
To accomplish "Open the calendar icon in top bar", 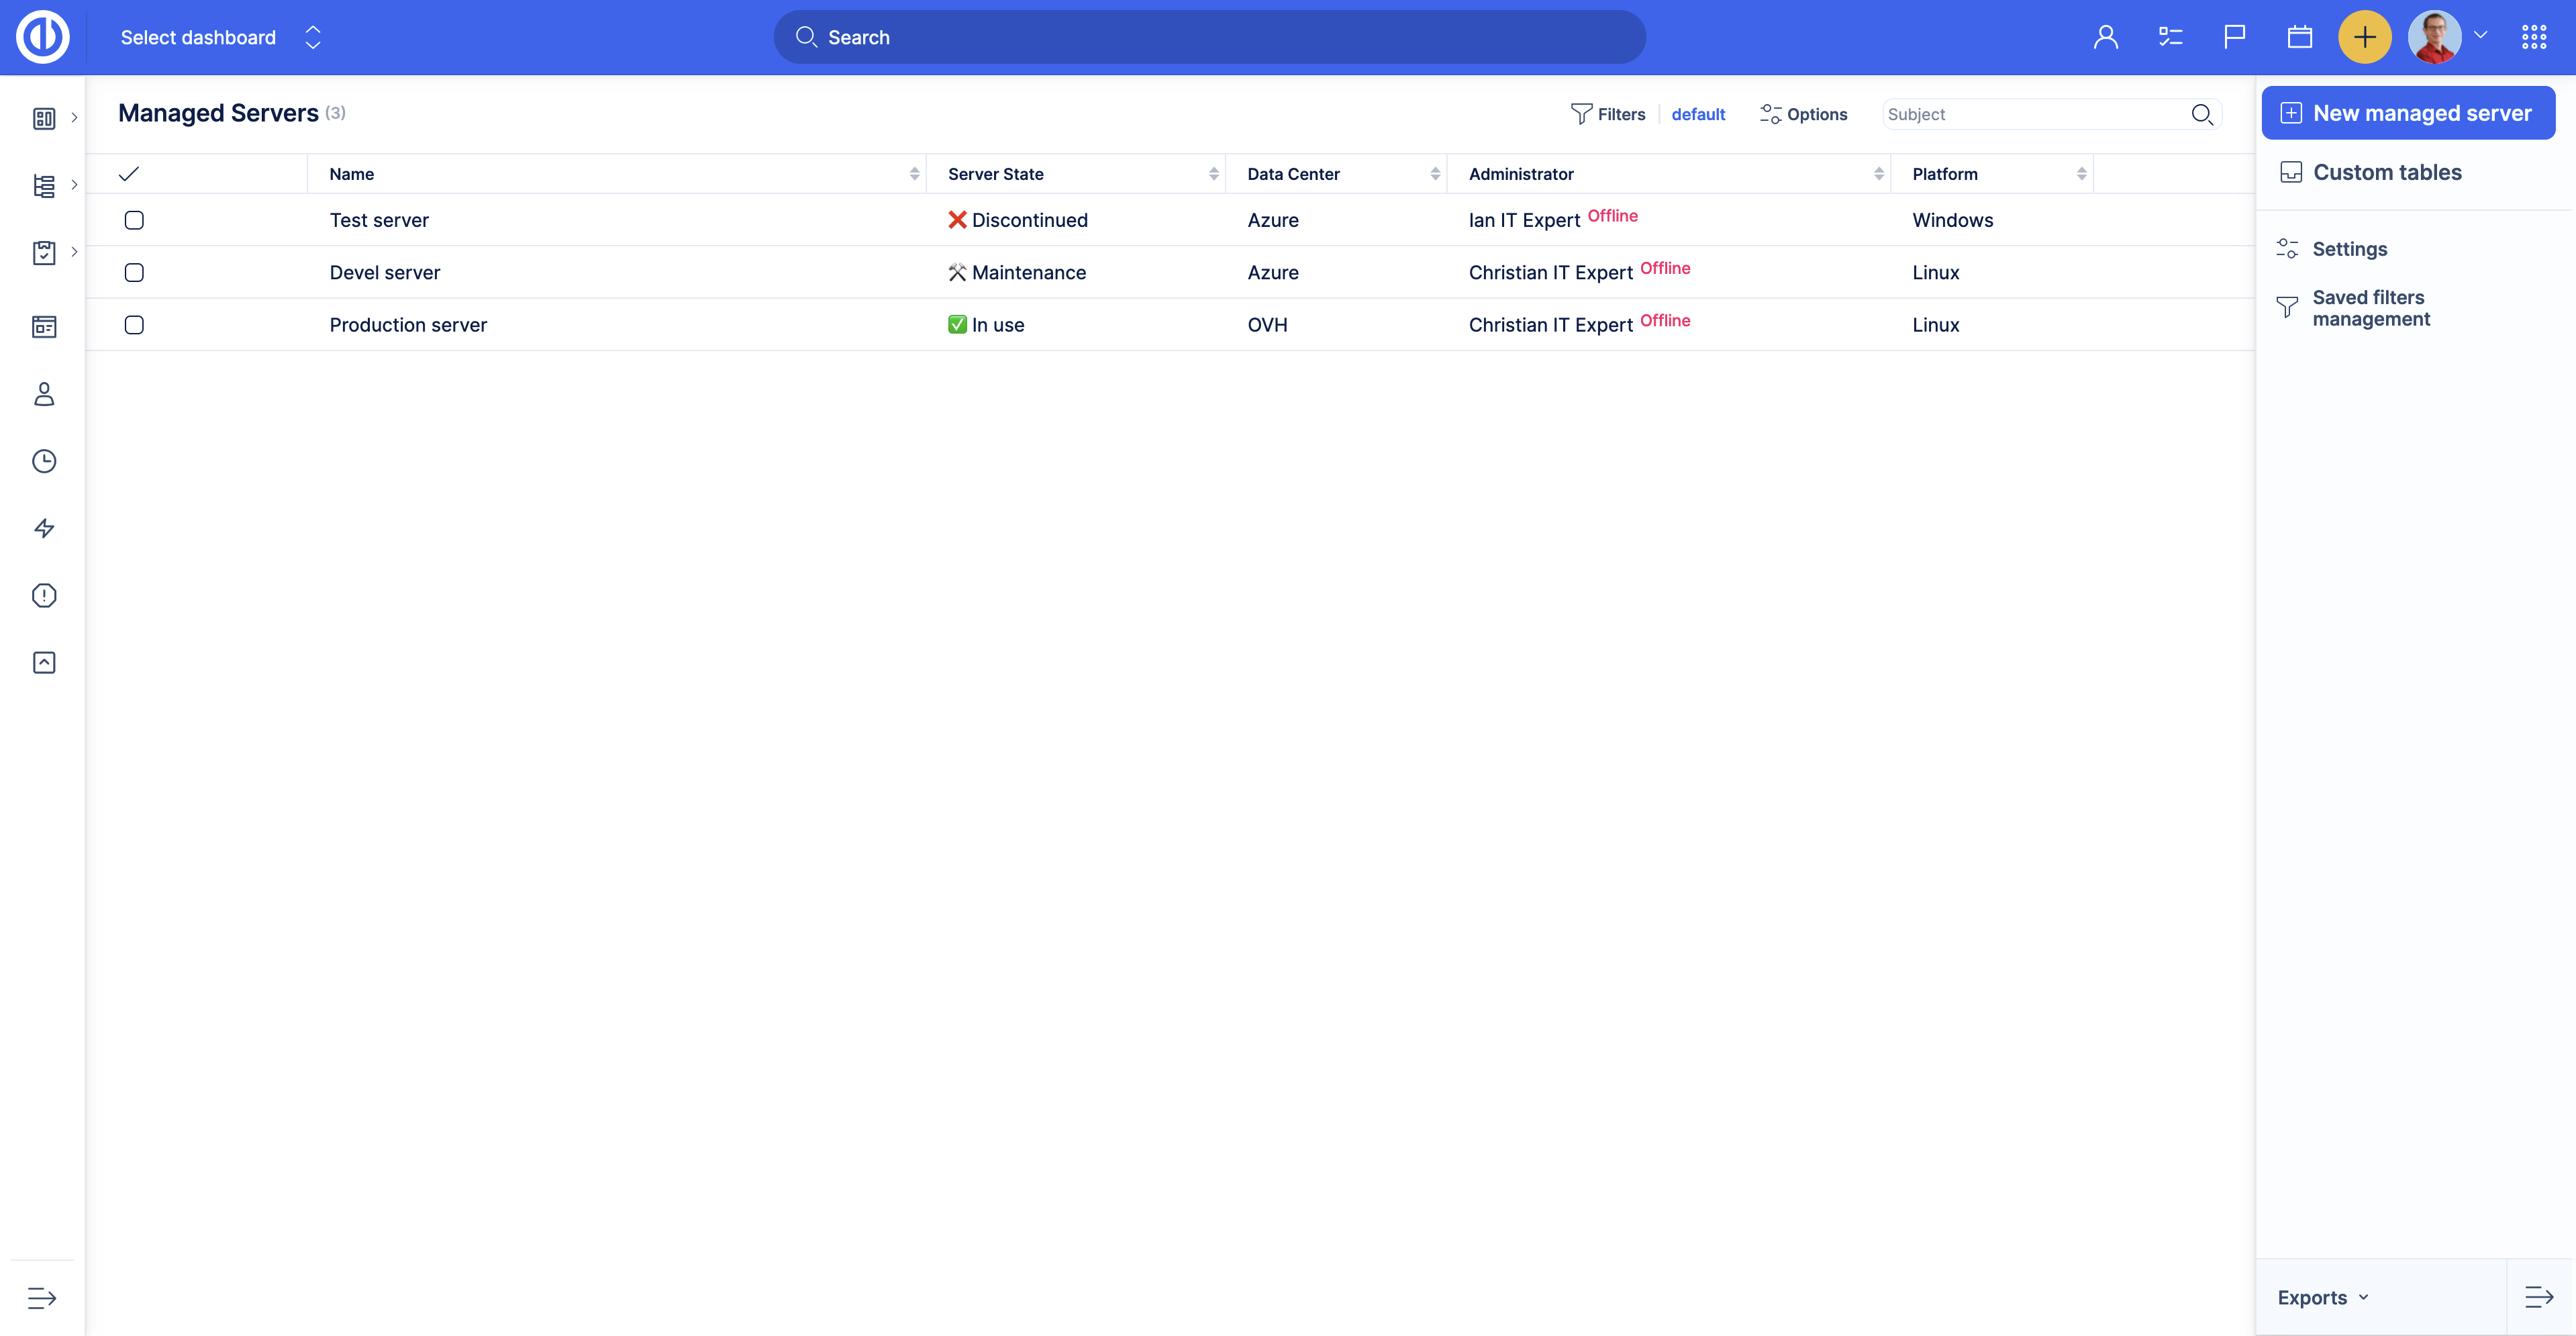I will click(x=2299, y=37).
